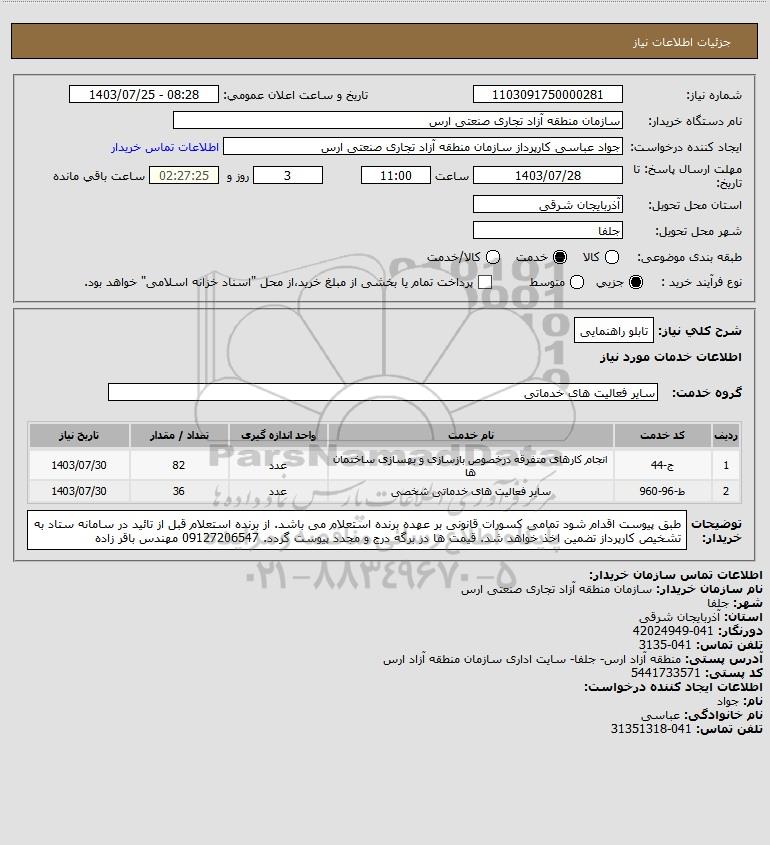The image size is (770, 845).
Task: Click the تعداد / مقدار column header
Action: 179,435
